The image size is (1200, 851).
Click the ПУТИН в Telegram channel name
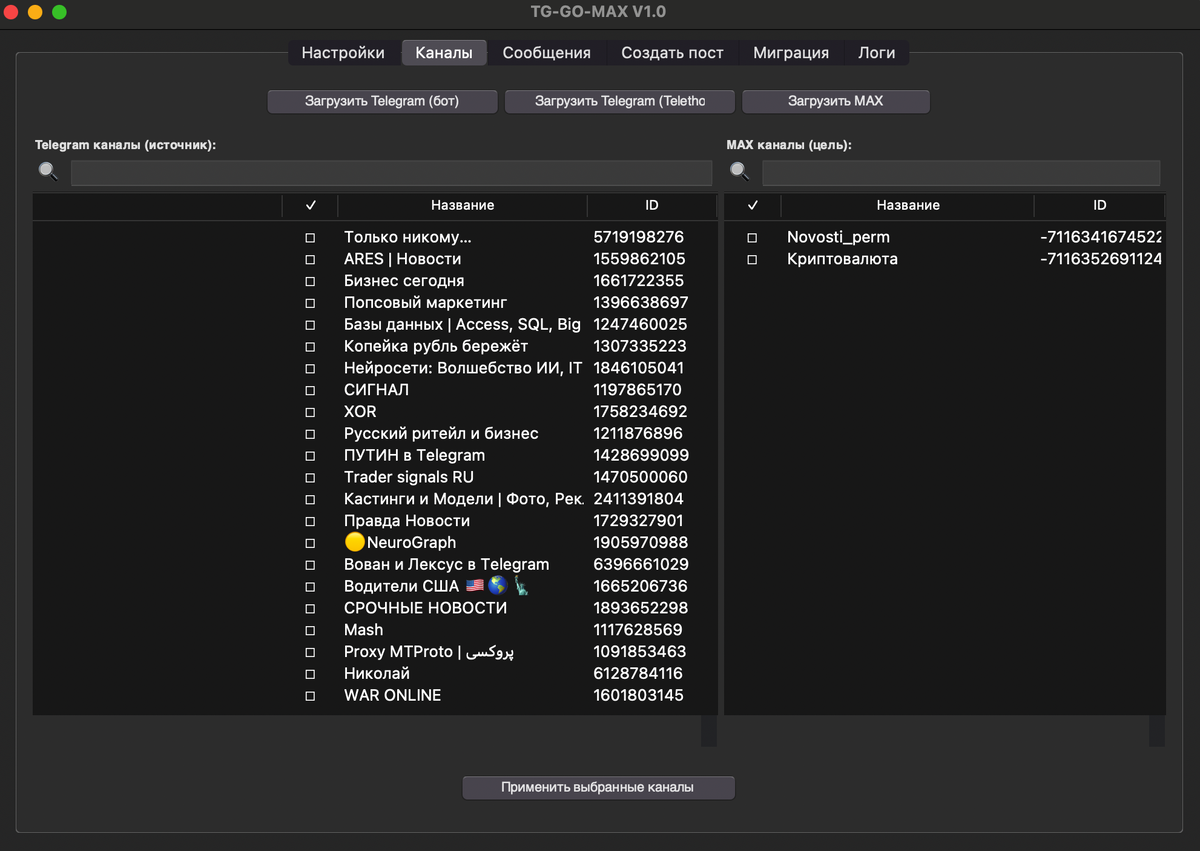(414, 456)
